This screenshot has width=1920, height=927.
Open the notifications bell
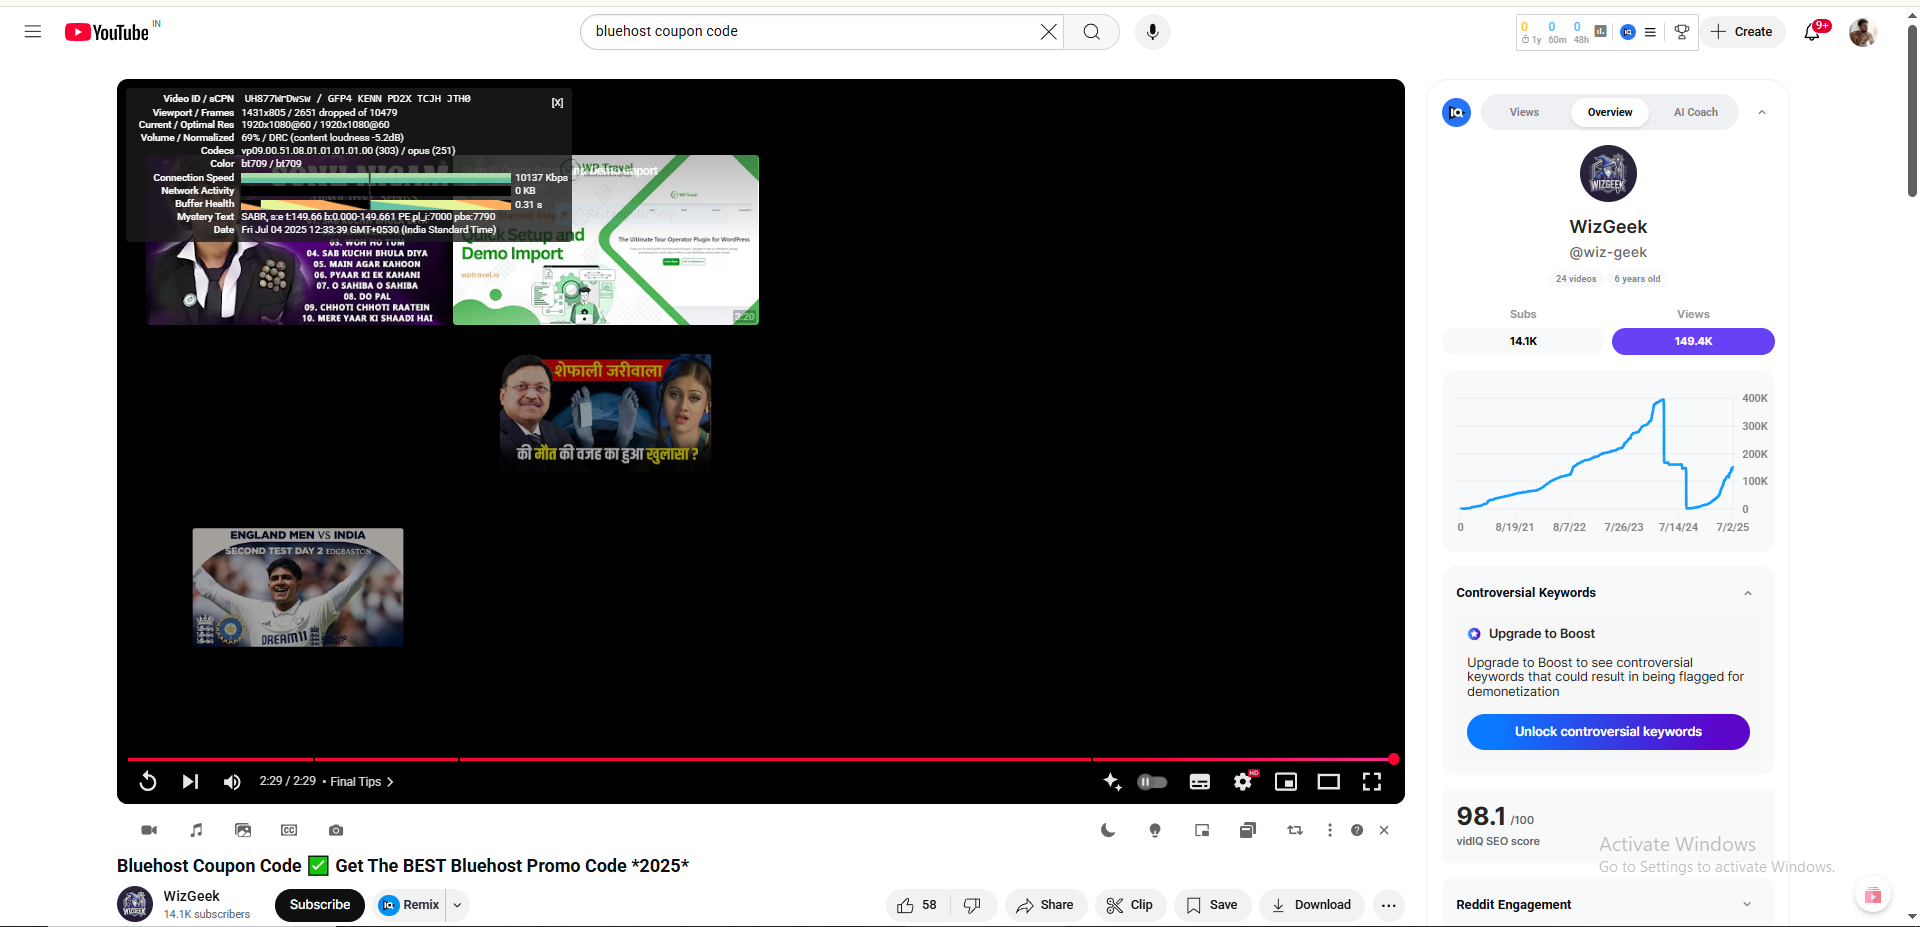click(1812, 32)
